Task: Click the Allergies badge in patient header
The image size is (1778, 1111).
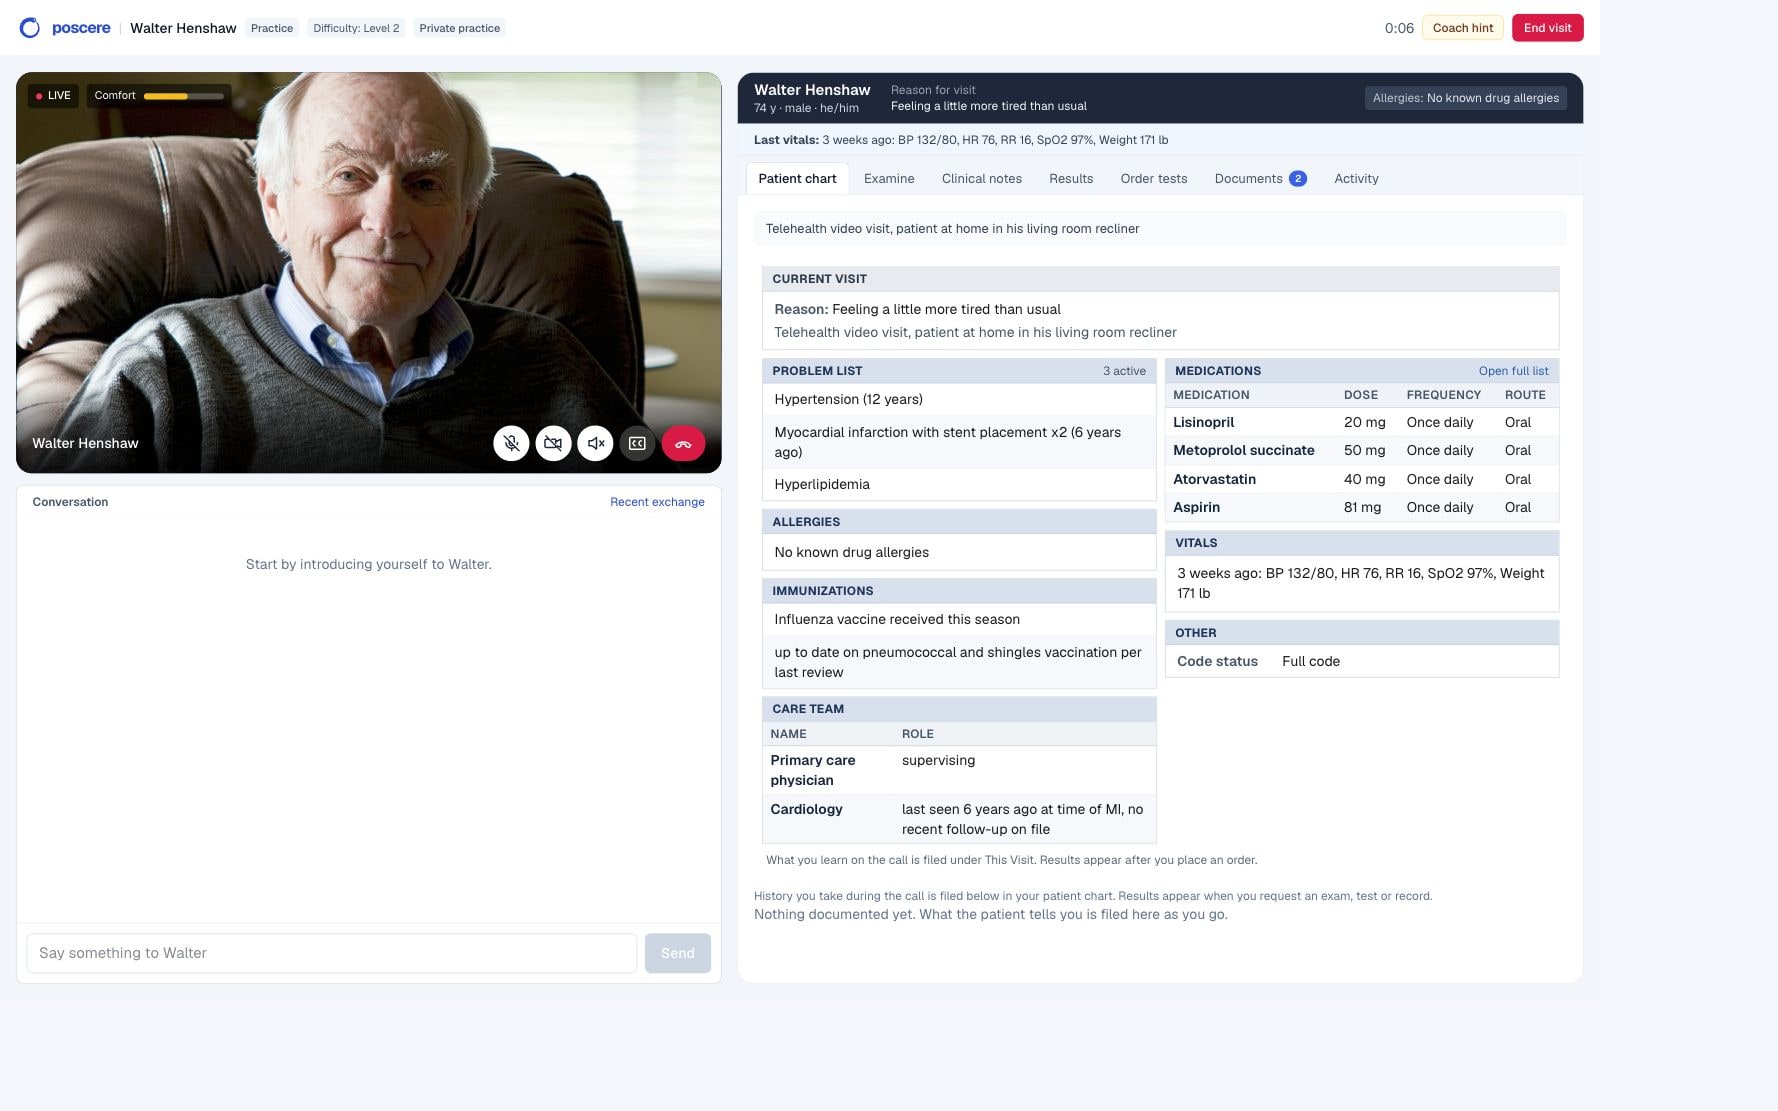Action: tap(1465, 98)
